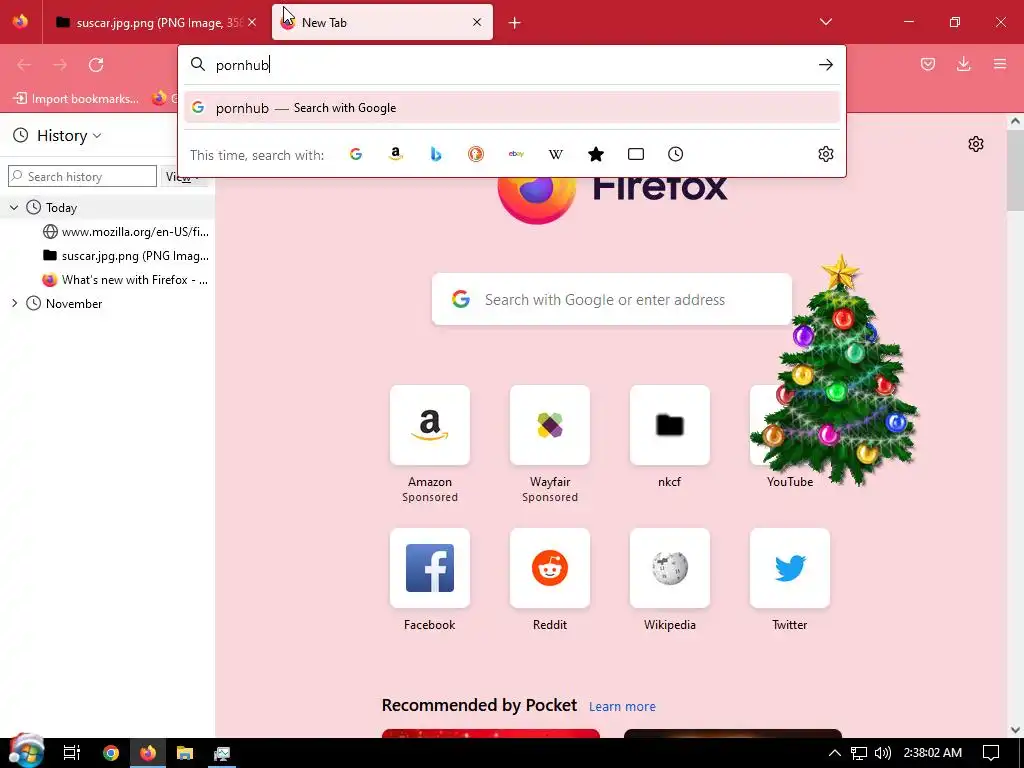Search this time with eBay icon
Screen dimensions: 1024x768
point(516,154)
